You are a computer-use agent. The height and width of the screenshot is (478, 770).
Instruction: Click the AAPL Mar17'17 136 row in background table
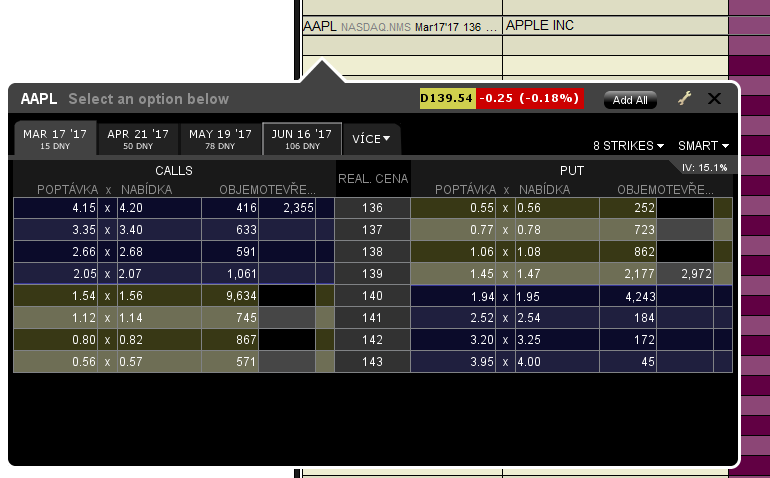[402, 26]
